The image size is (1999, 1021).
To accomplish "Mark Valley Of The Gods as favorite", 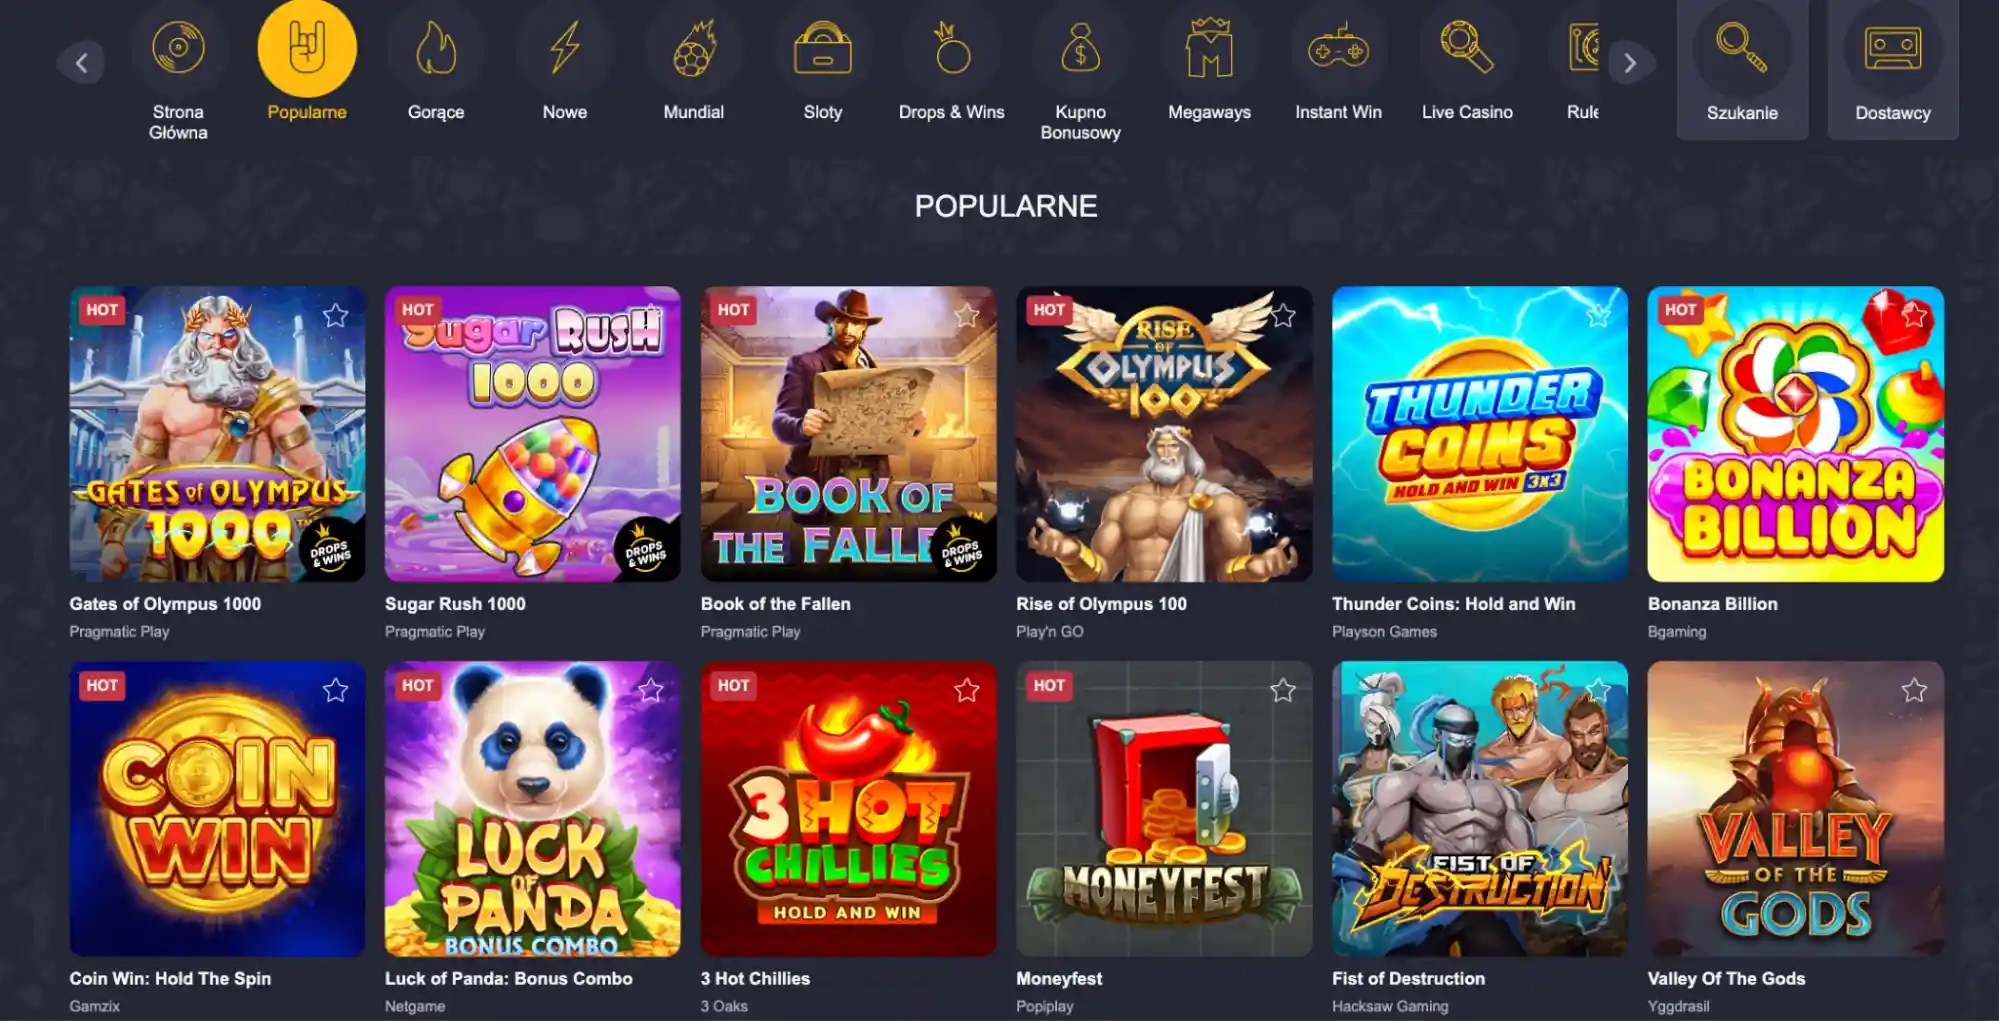I will tap(1914, 690).
